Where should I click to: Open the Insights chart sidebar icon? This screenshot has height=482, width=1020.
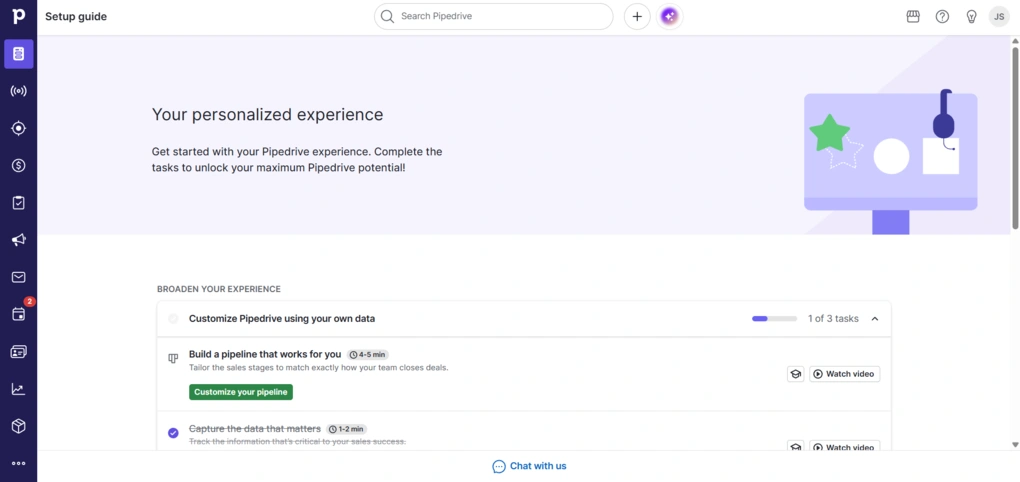click(19, 389)
